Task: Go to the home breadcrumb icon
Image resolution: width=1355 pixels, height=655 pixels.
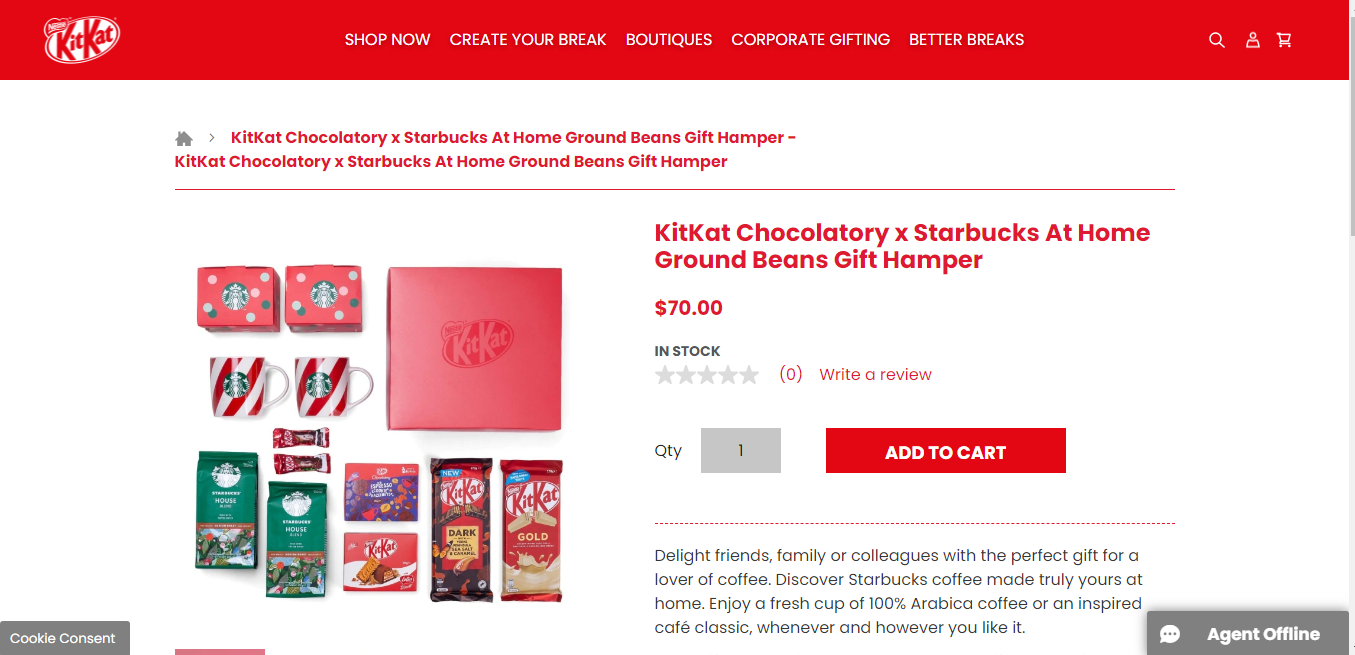Action: 184,138
